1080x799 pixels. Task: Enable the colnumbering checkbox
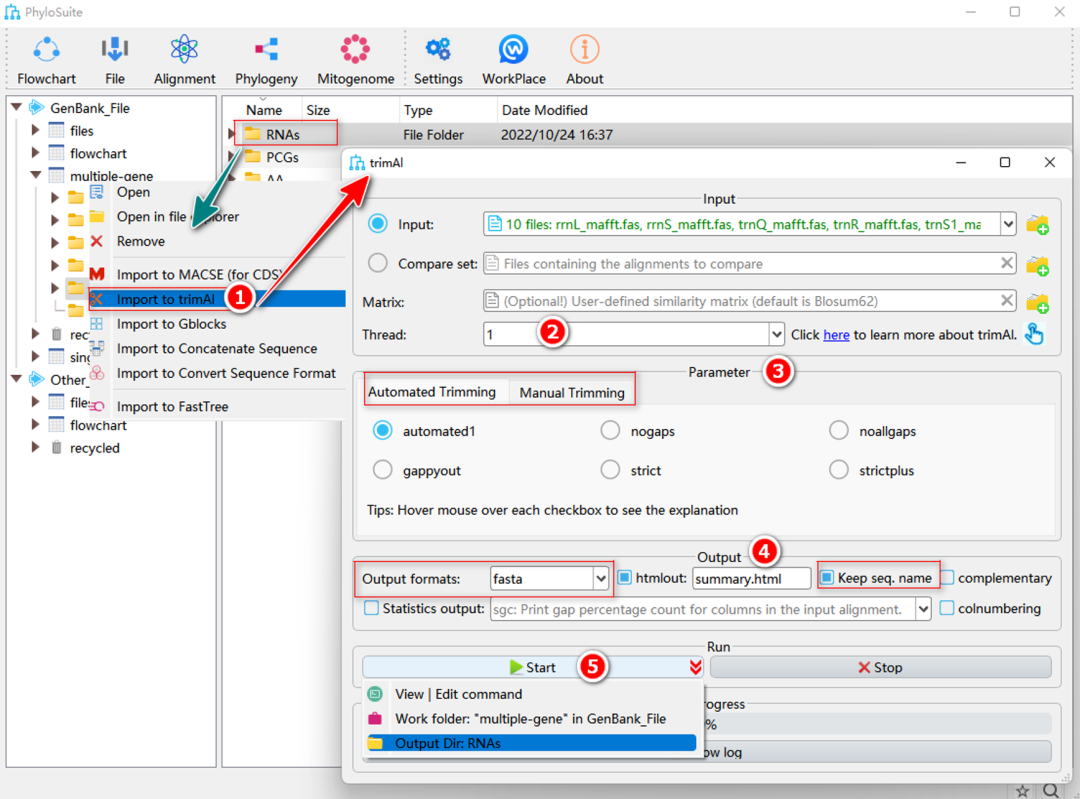(x=947, y=608)
